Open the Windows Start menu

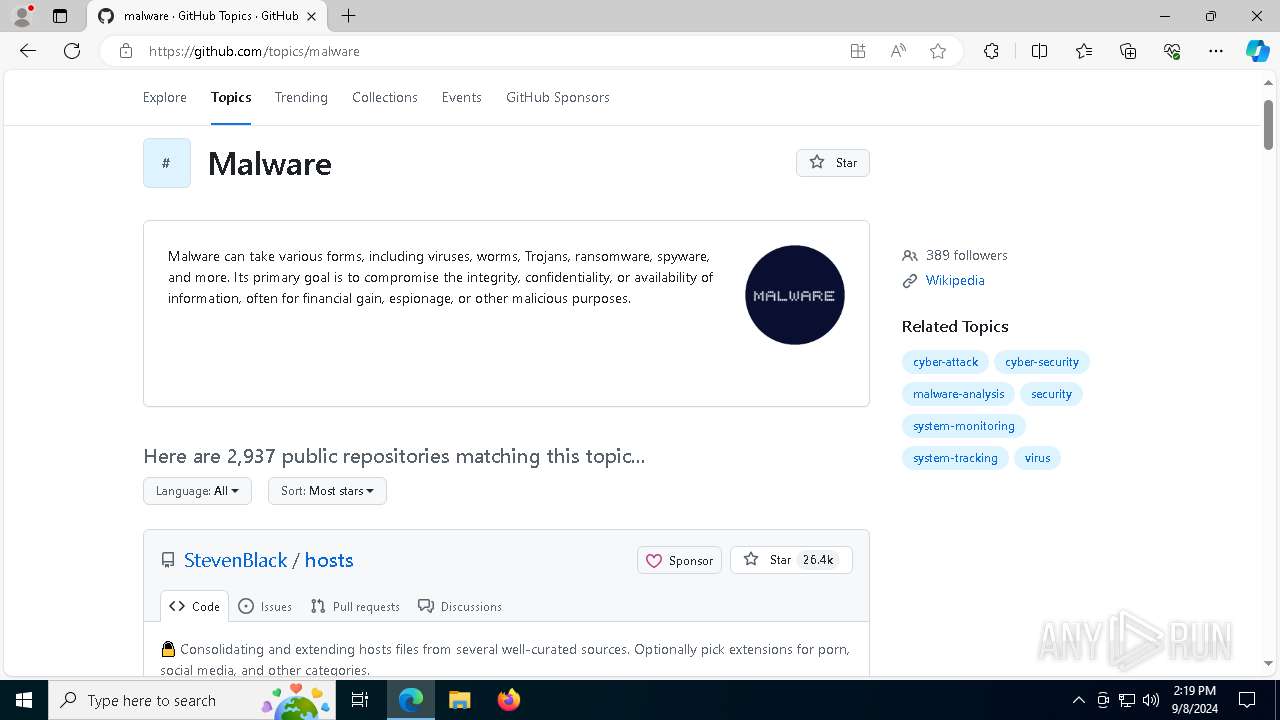point(24,700)
